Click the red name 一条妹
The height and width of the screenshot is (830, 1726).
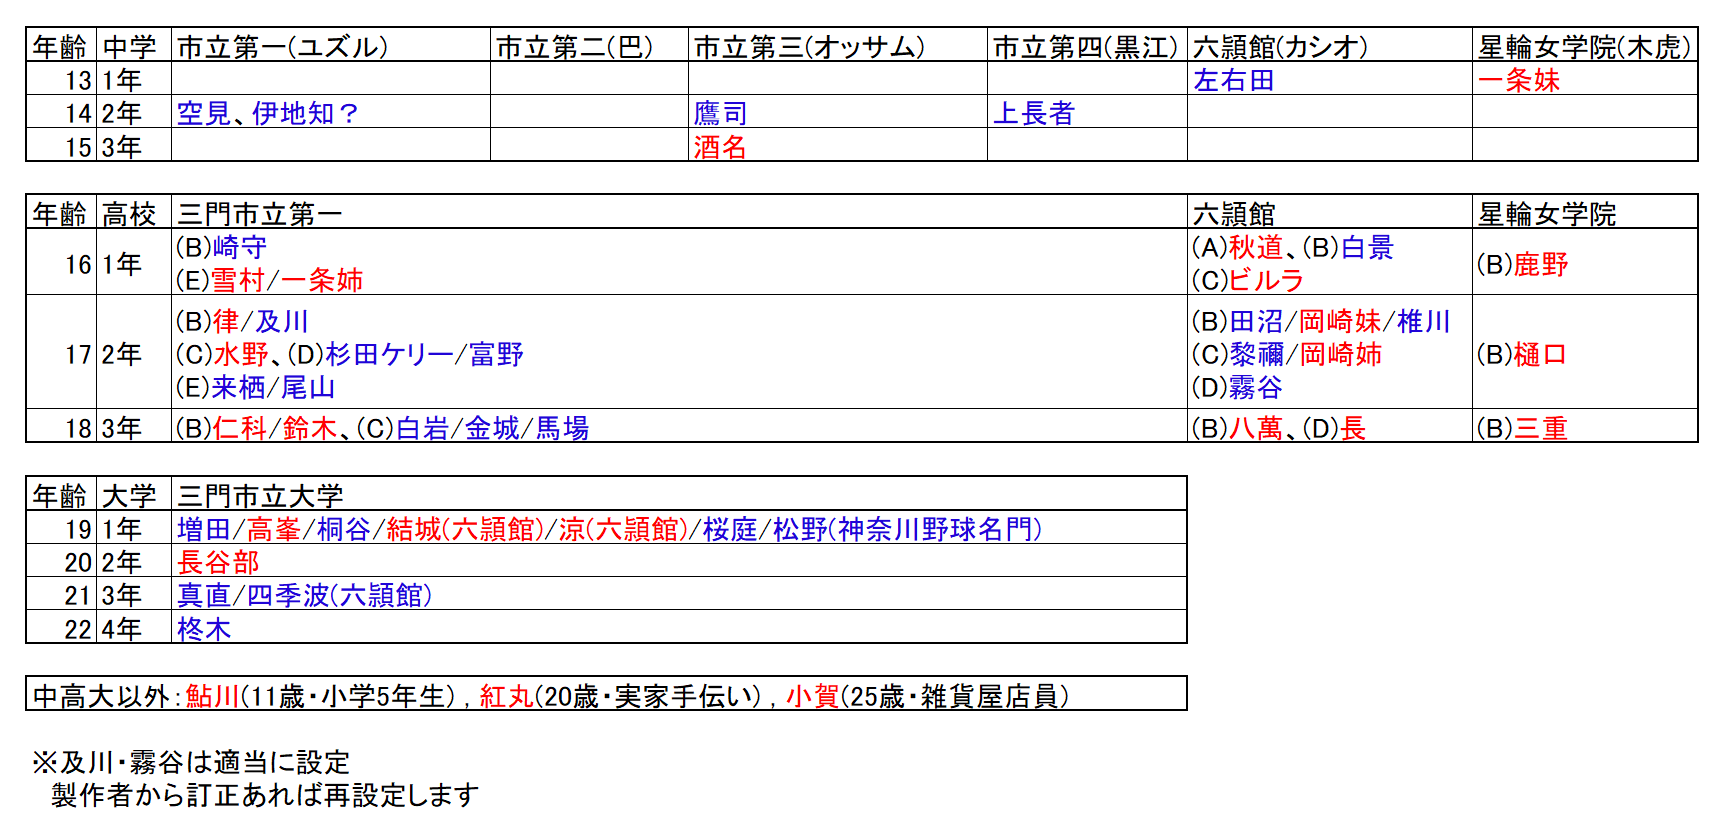pos(1519,80)
